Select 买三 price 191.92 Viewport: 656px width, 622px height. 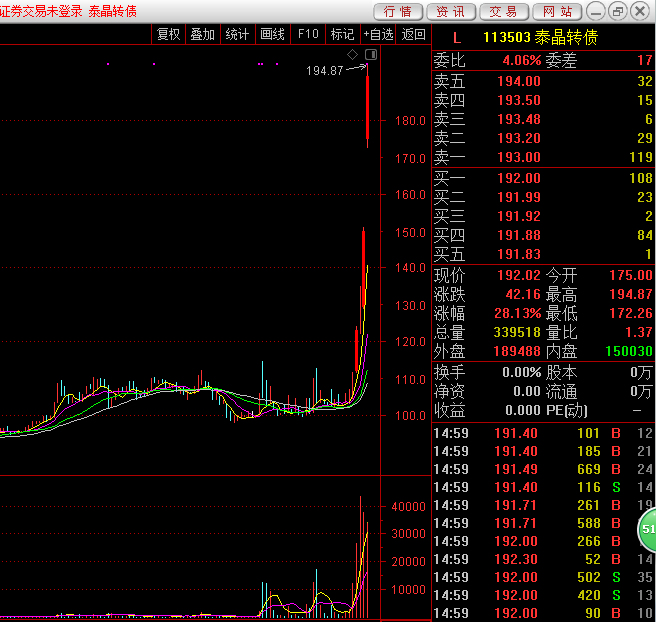519,216
